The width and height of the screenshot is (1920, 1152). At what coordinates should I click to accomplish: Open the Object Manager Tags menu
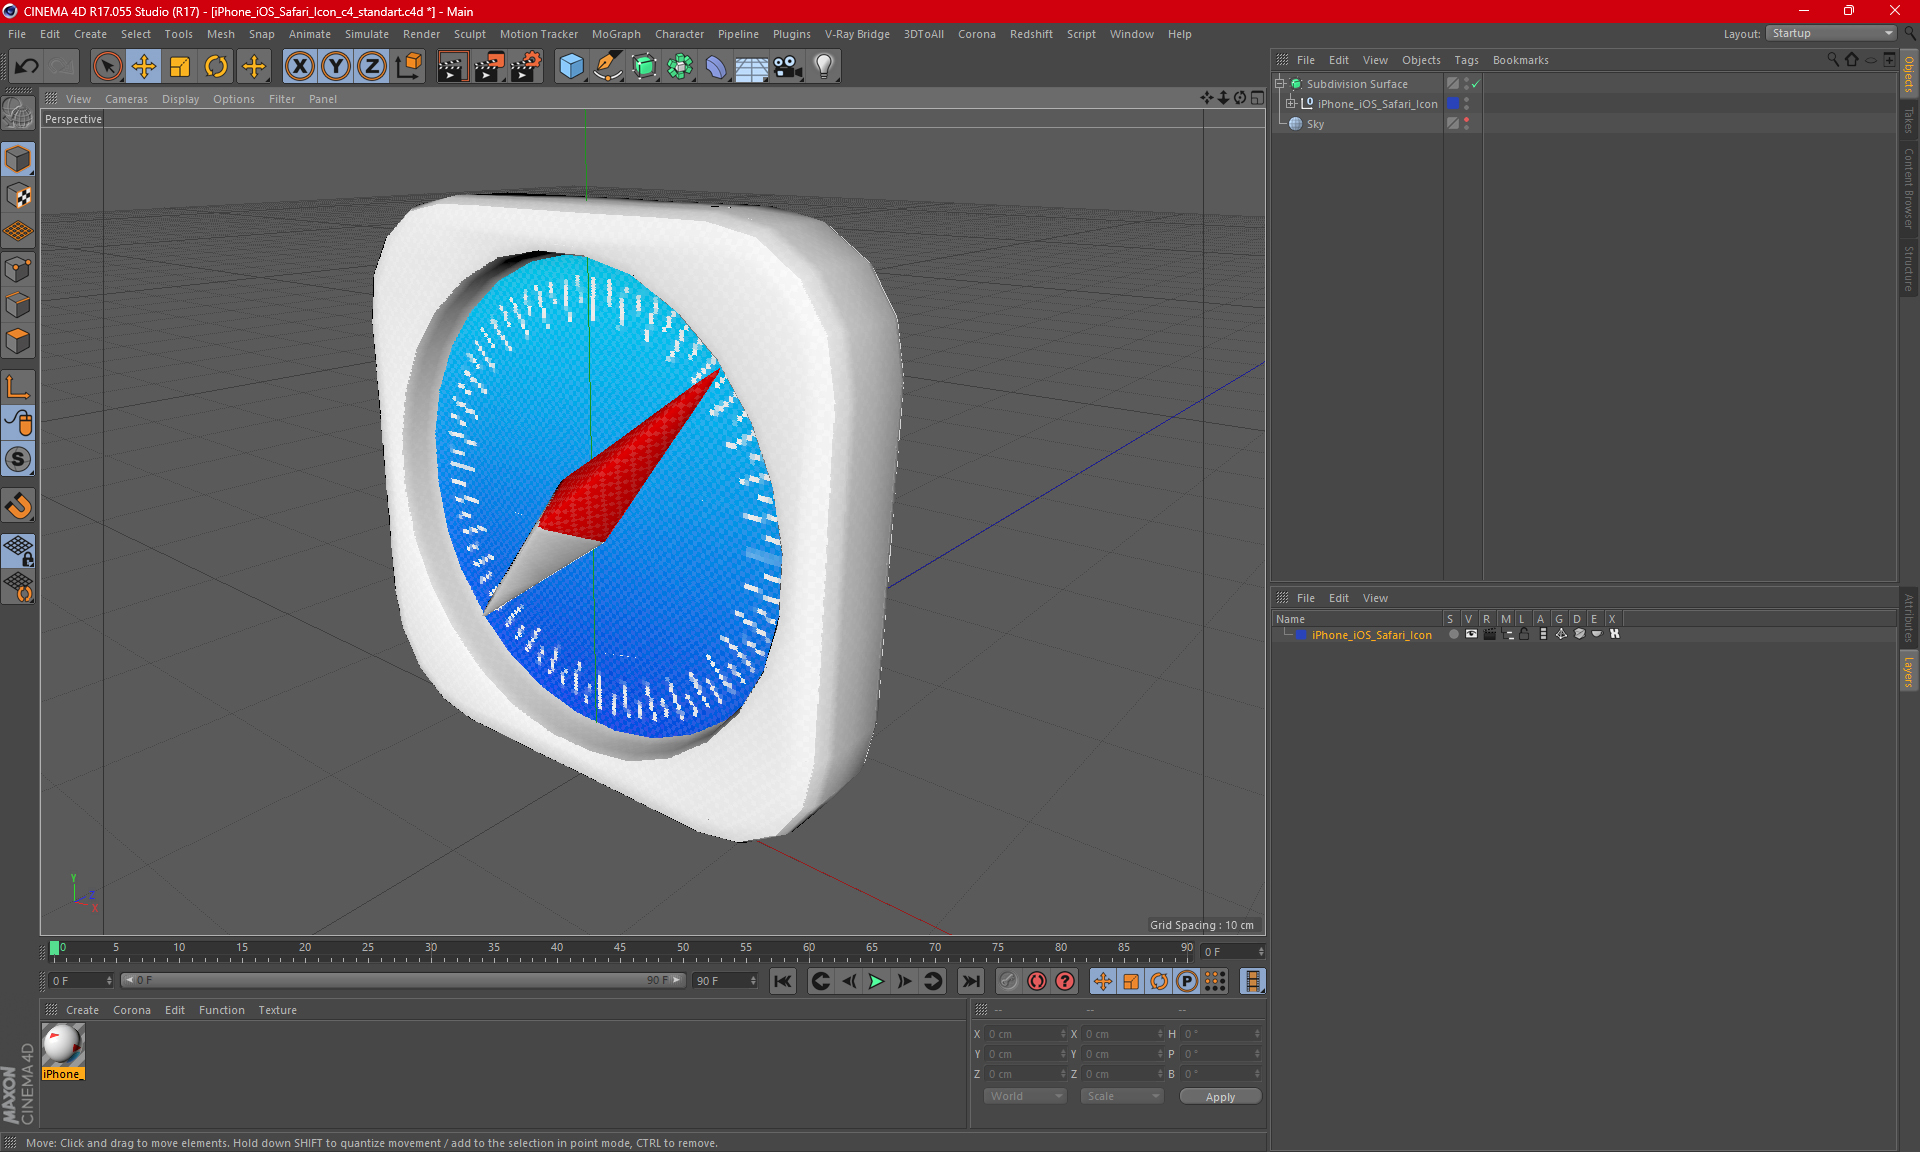[1466, 60]
